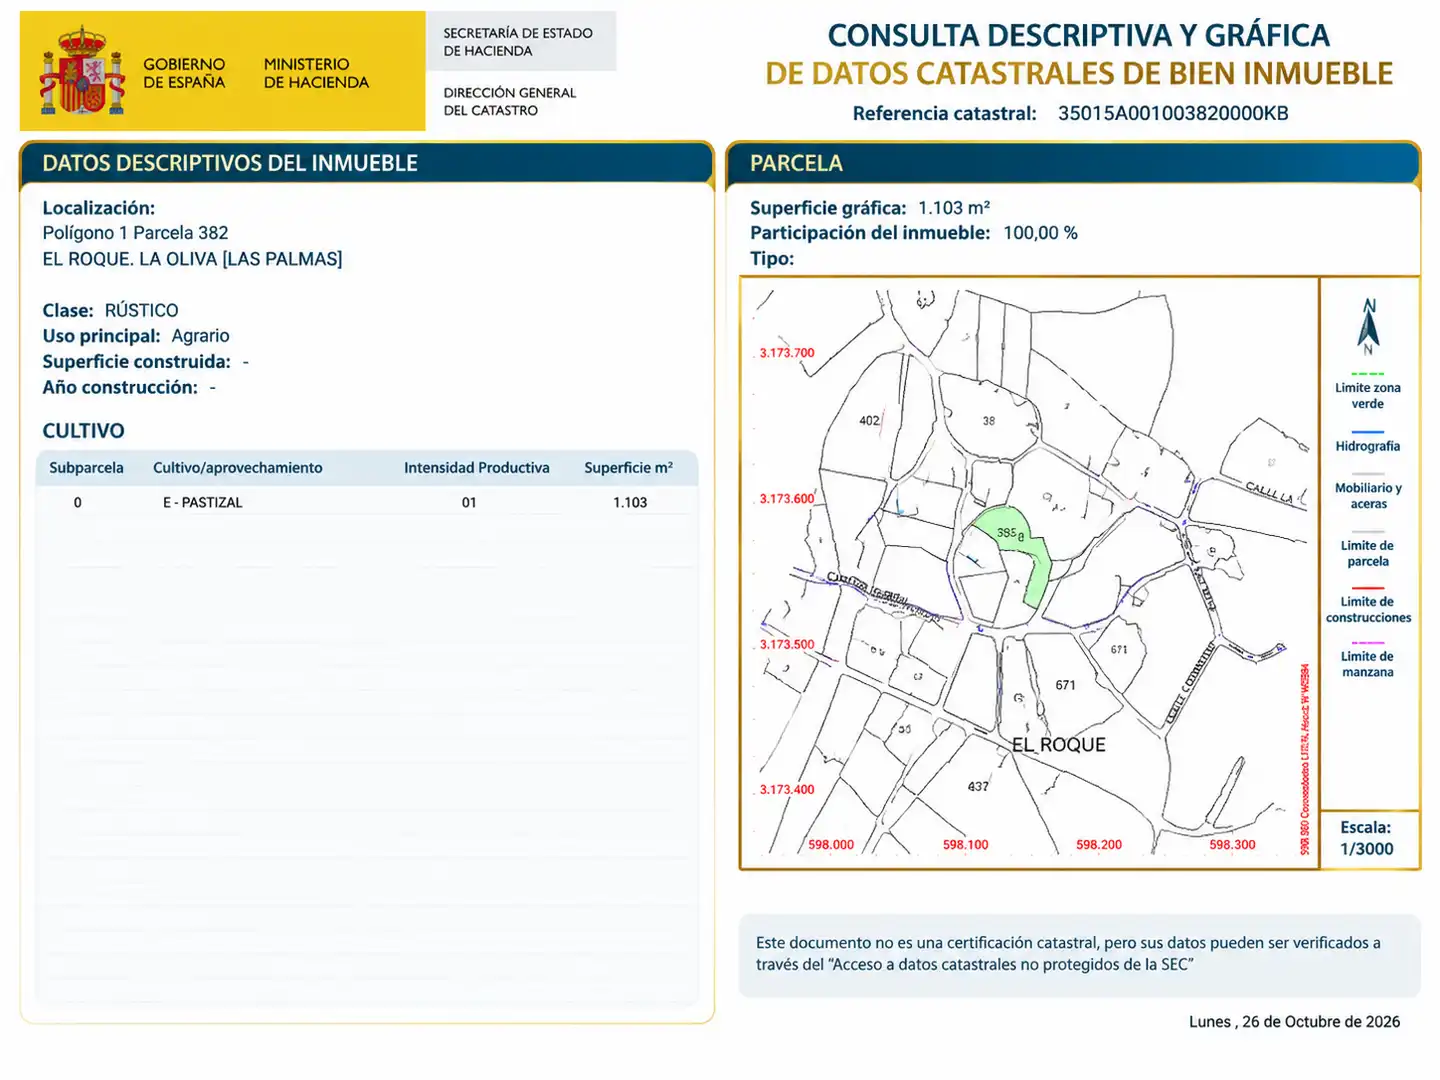
Task: Select DIRECCIÓN GENERAL DEL CATASTRO text
Action: (x=510, y=101)
